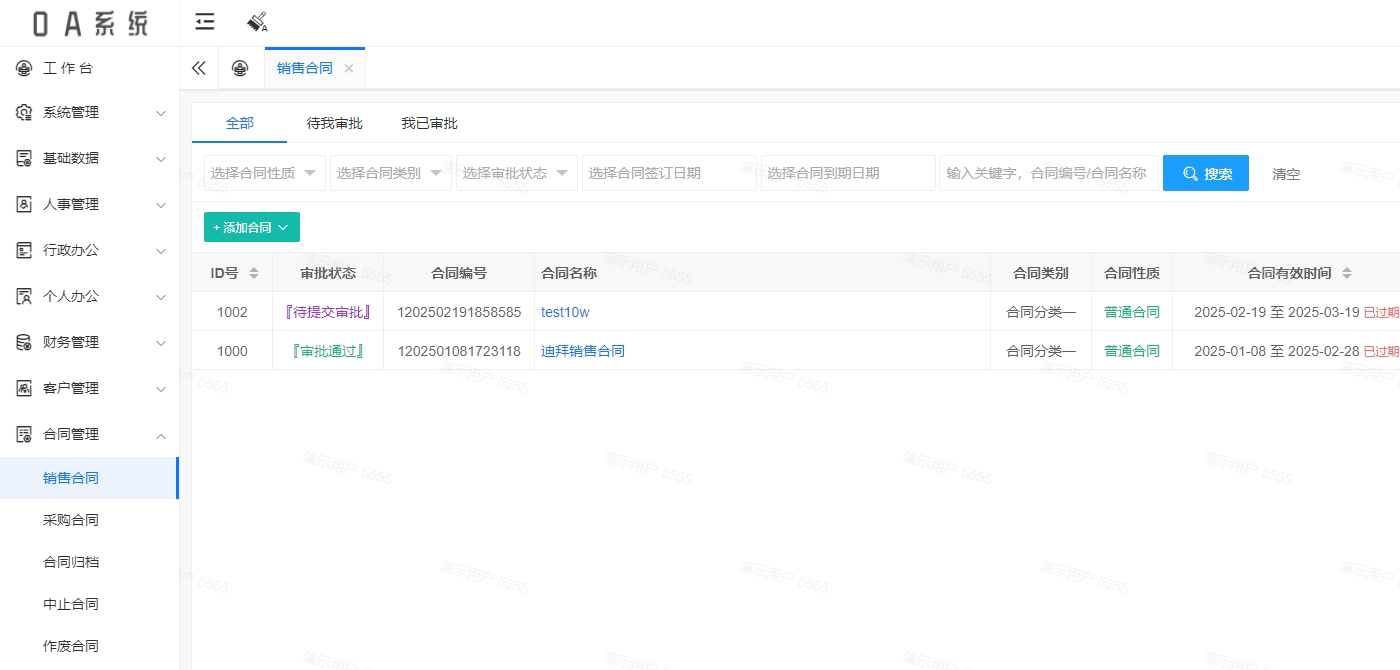Sort by 合同有效时间 column arrows
Screen dimensions: 1400x670
coord(1347,273)
